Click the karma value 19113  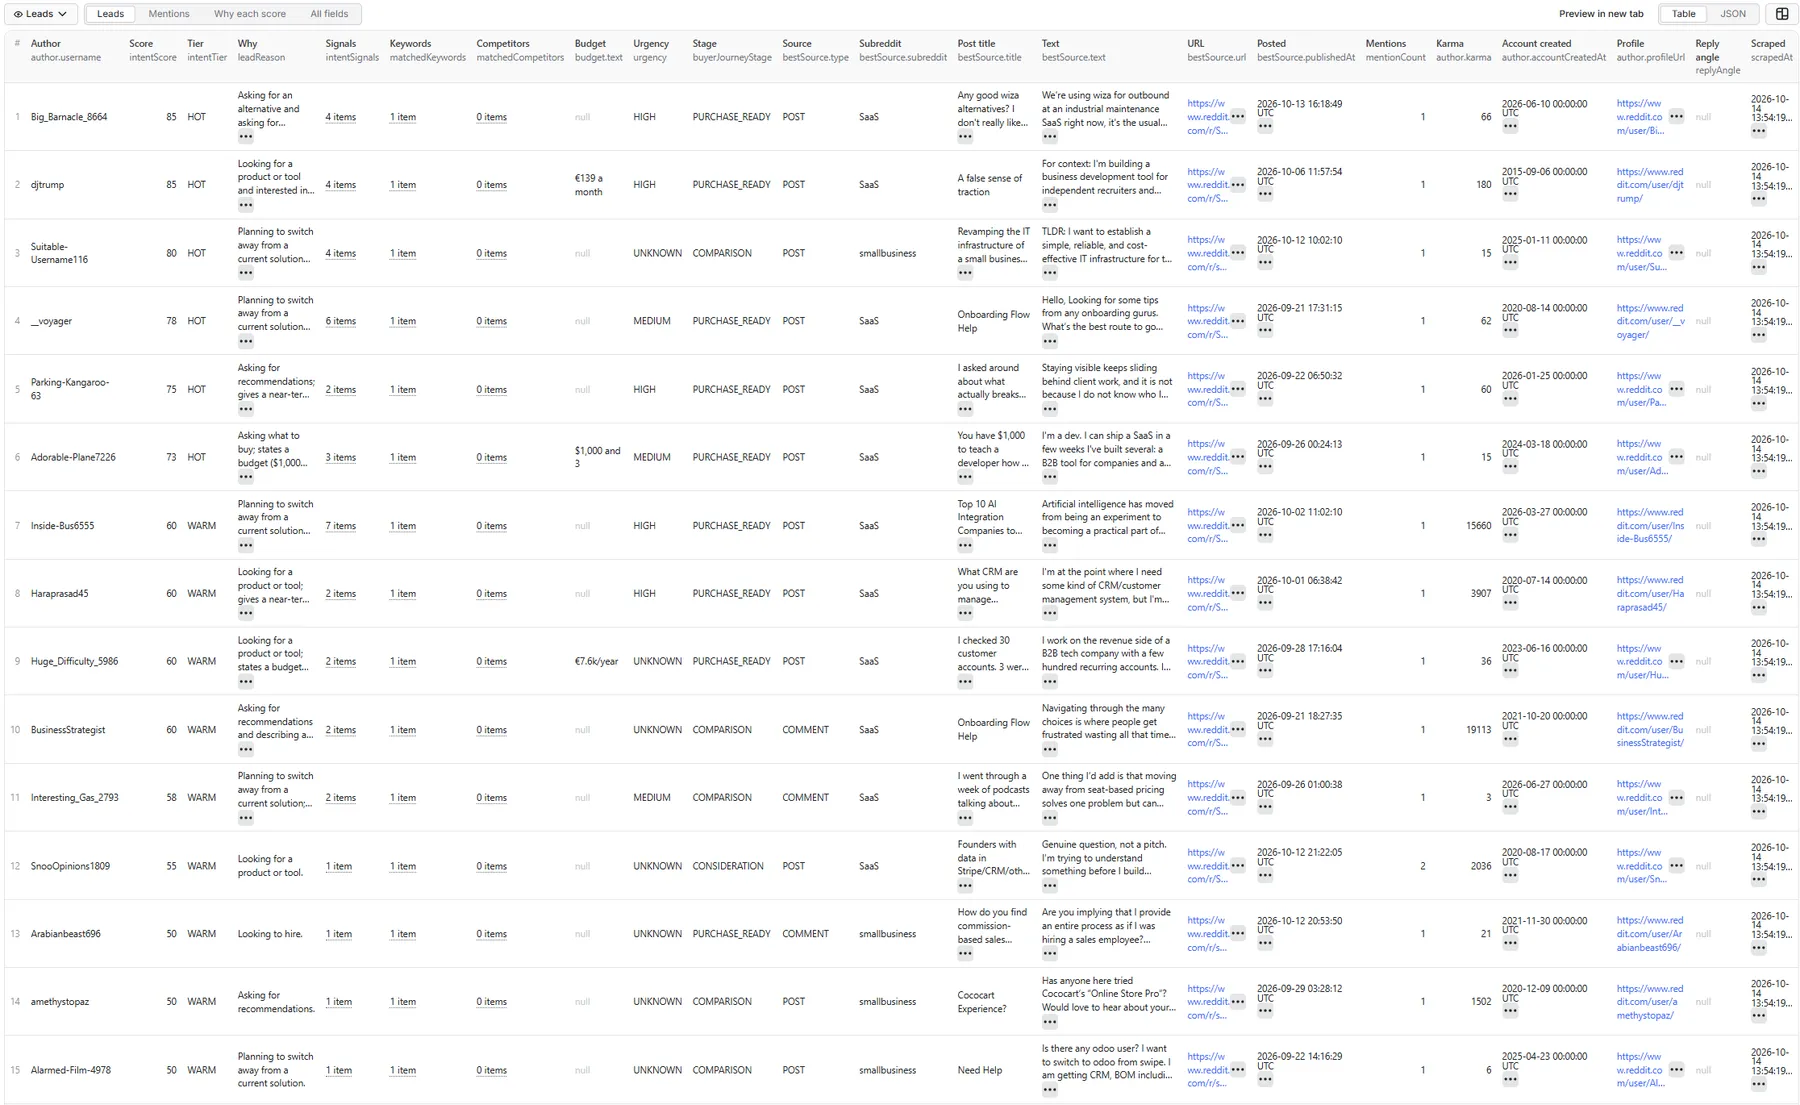pos(1479,730)
